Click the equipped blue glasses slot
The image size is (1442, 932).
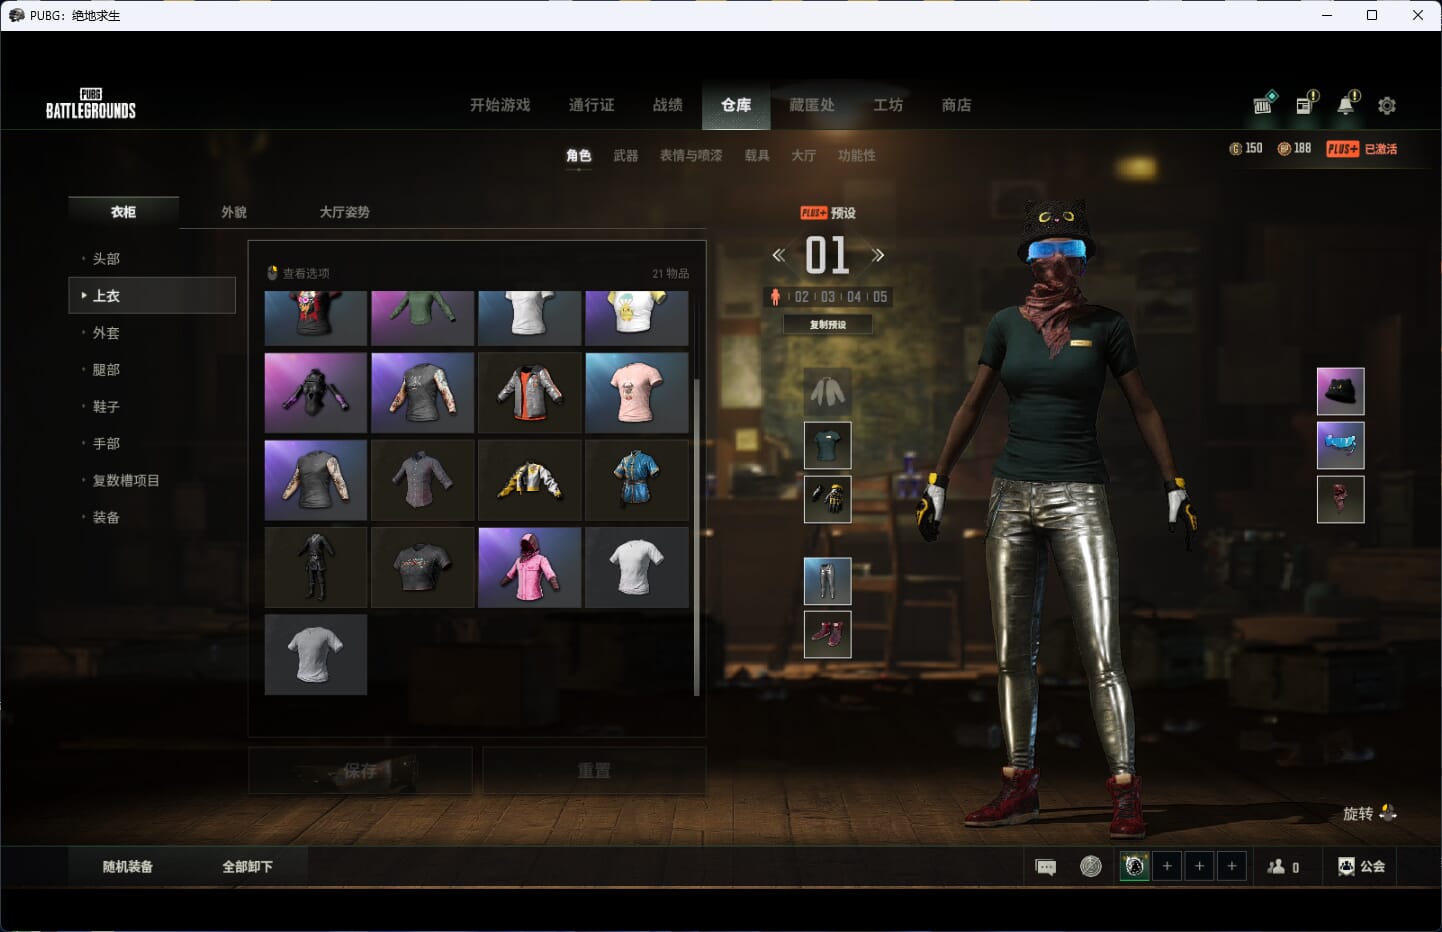coord(1341,445)
